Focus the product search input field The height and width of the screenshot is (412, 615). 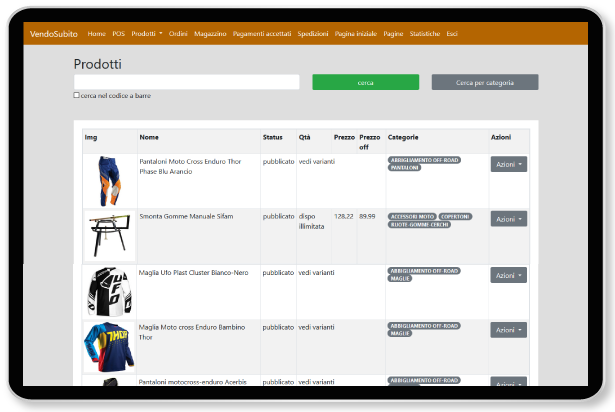point(187,82)
